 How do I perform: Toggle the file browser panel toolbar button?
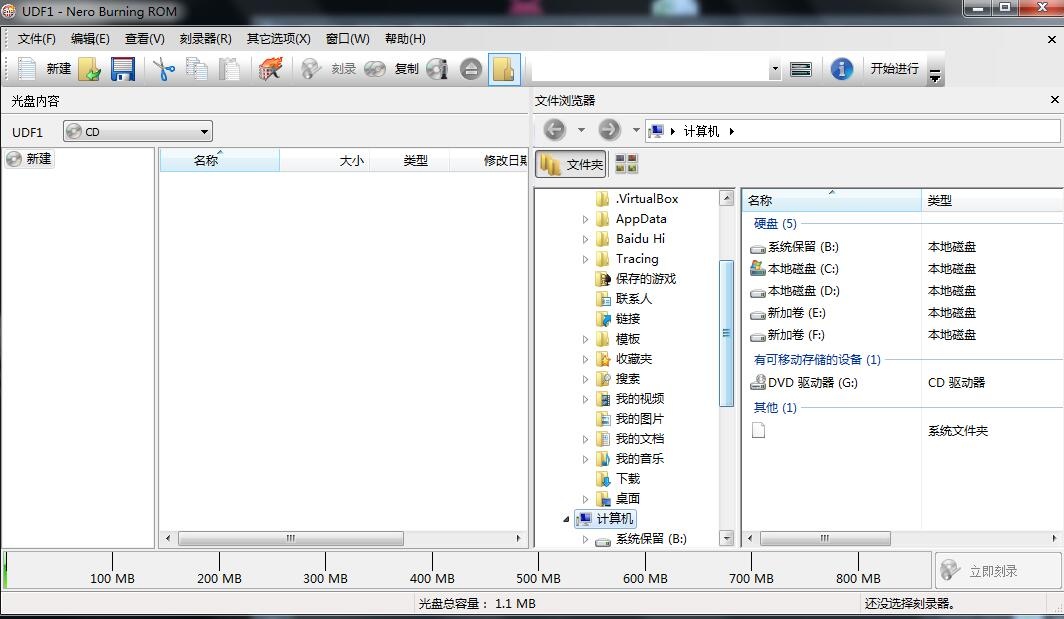point(504,69)
